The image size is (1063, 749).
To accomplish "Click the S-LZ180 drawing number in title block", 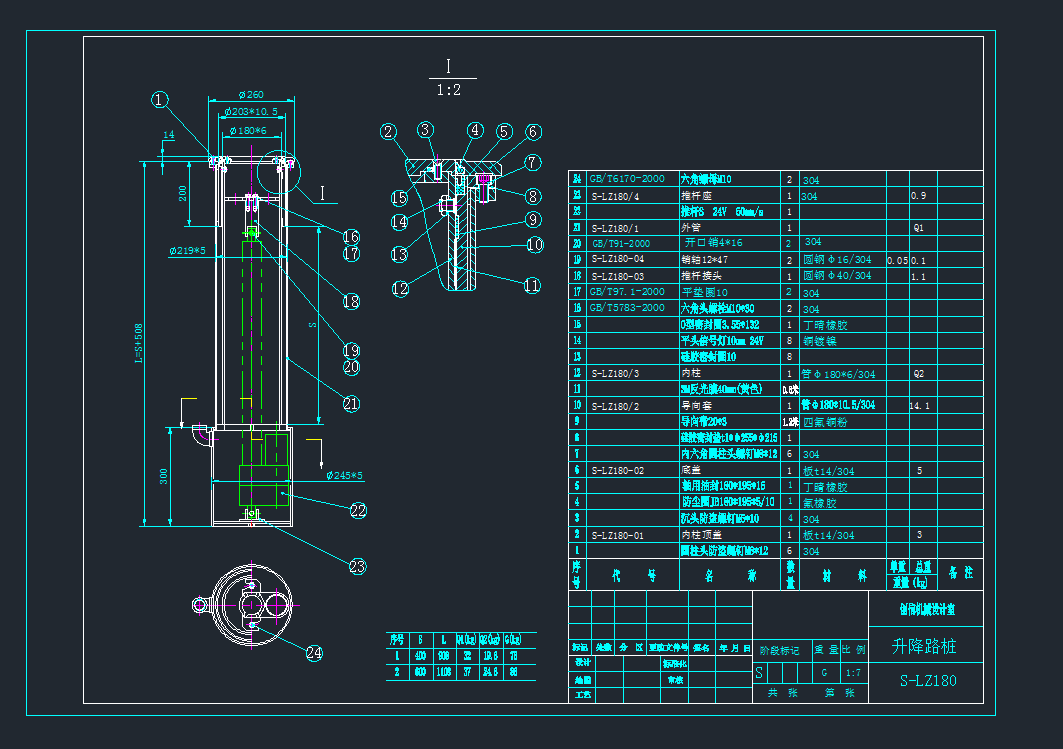I will pyautogui.click(x=928, y=681).
